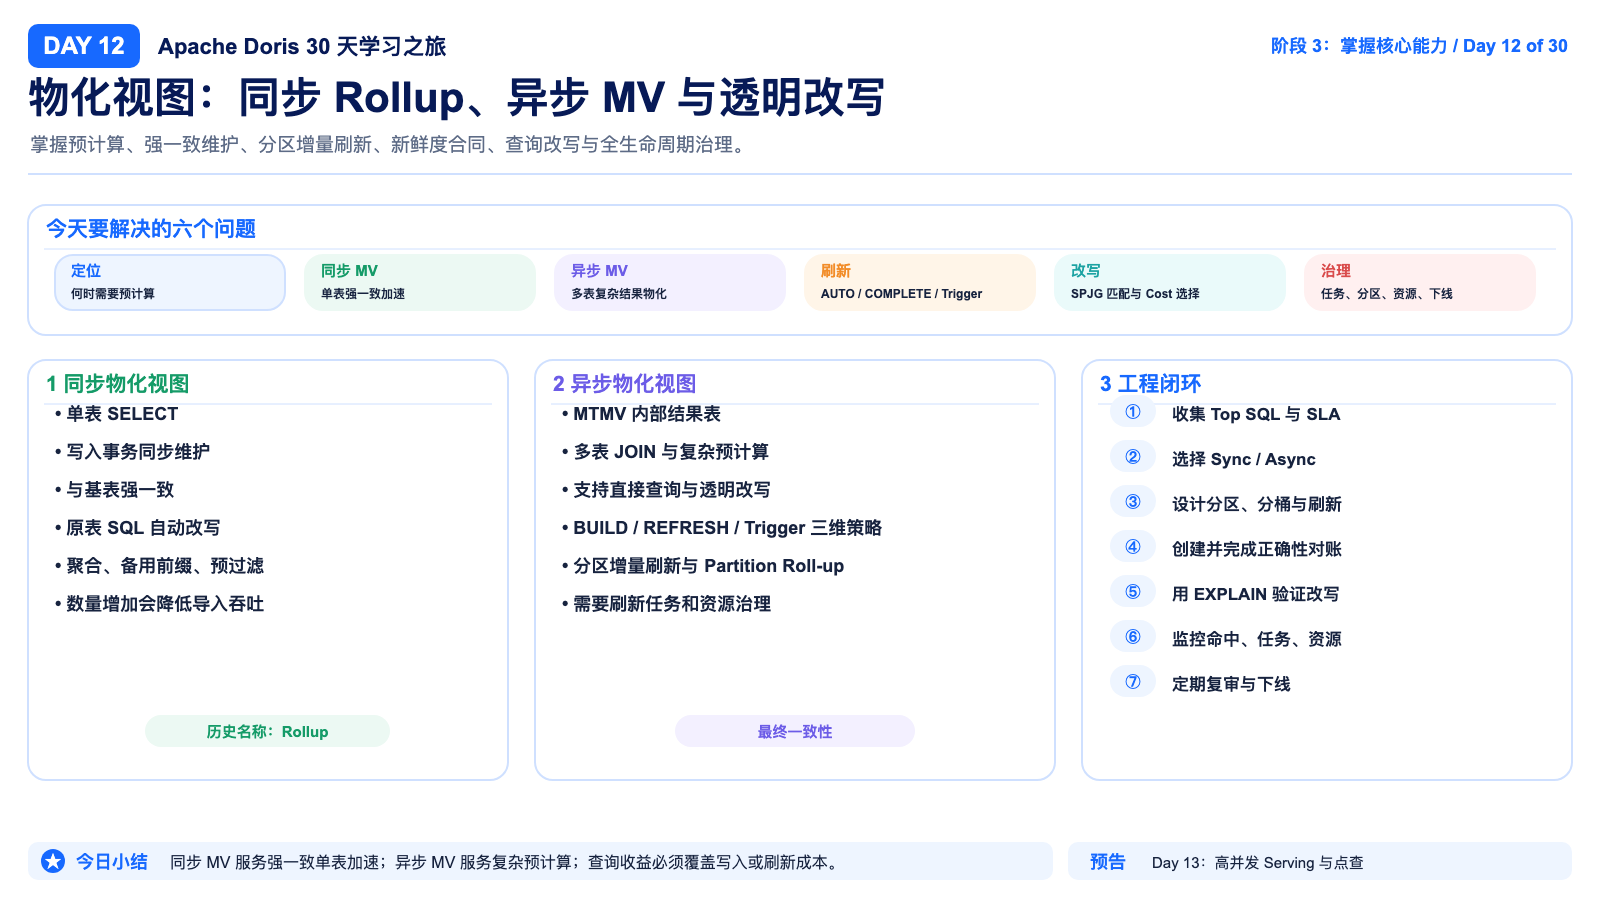This screenshot has width=1600, height=900.
Task: Click the 今日小结 label
Action: 112,861
